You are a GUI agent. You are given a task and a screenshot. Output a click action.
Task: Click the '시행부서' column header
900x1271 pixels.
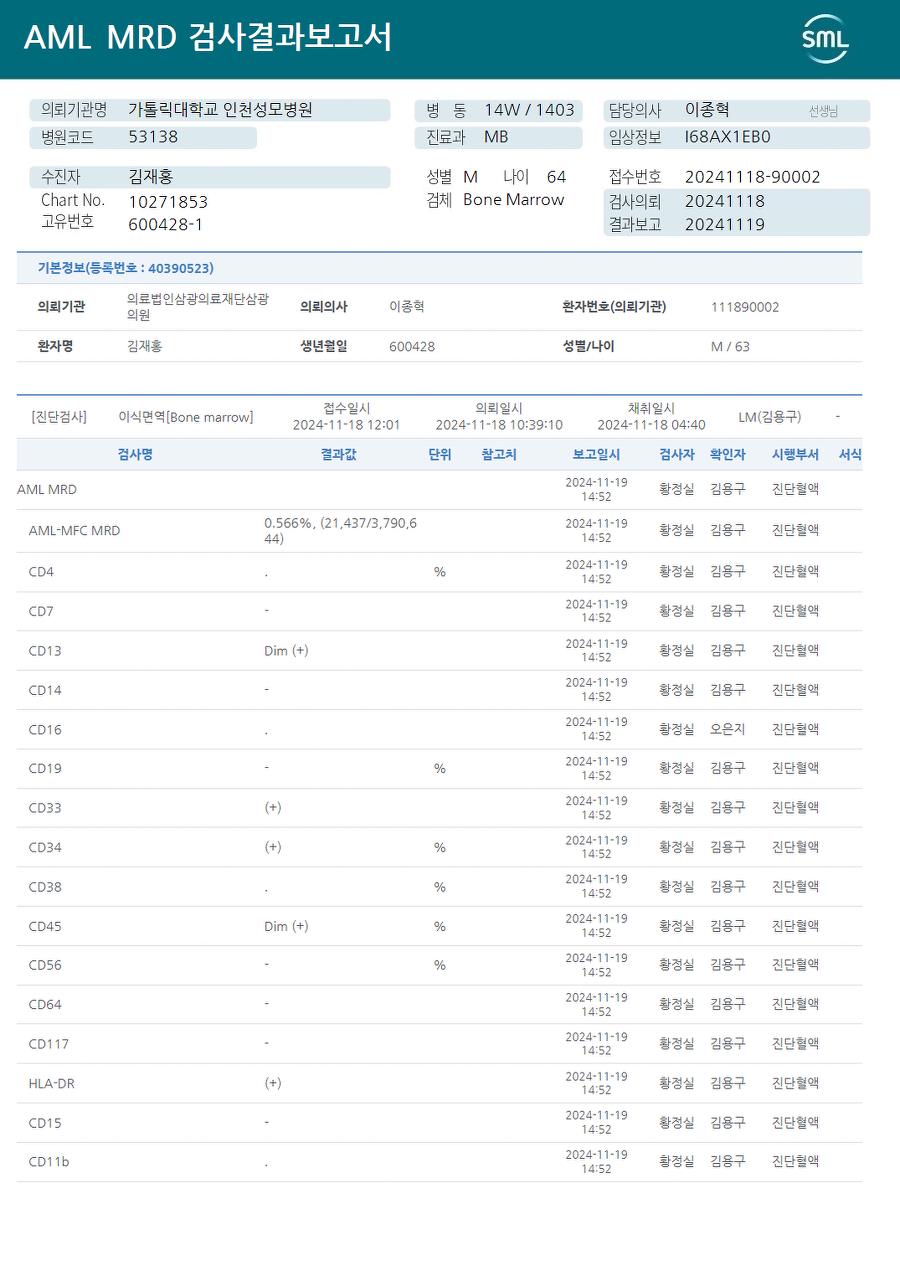pyautogui.click(x=795, y=454)
